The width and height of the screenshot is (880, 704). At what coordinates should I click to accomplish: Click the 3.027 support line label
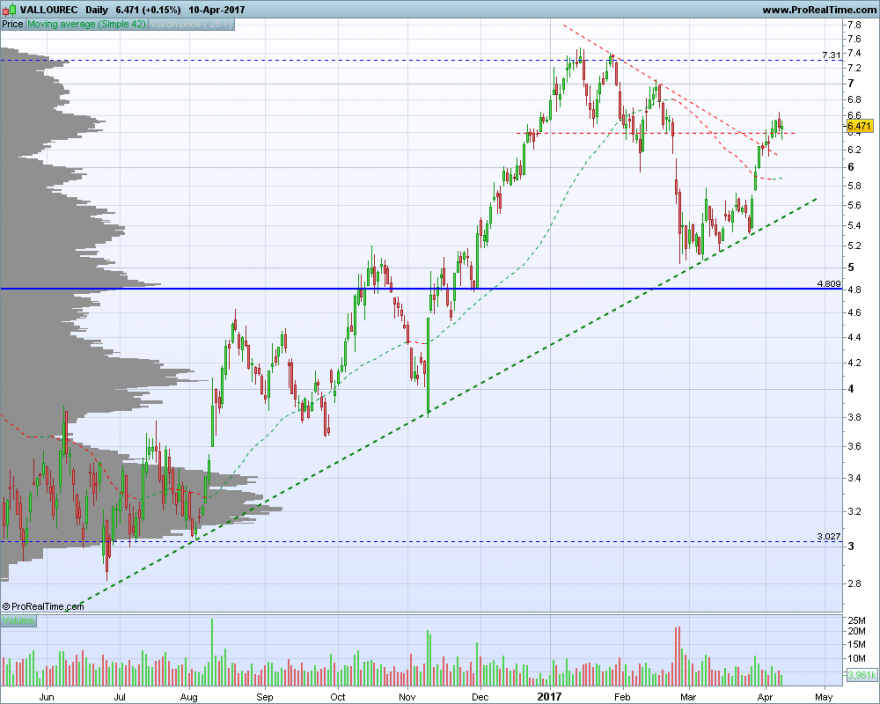click(829, 537)
